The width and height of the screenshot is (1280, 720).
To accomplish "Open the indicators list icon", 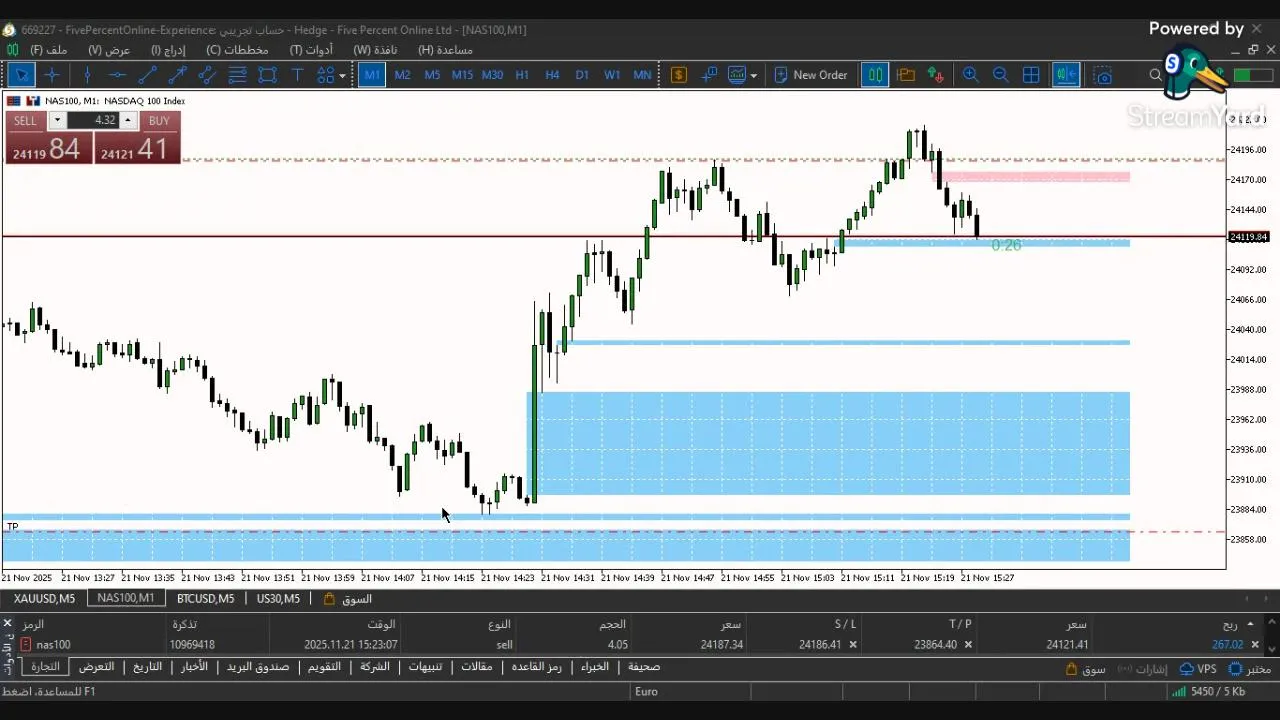I will click(x=737, y=75).
